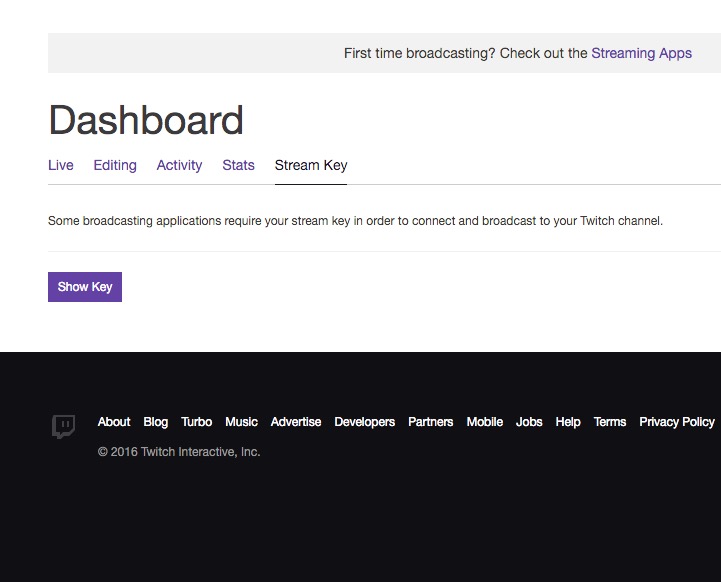Viewport: 721px width, 582px height.
Task: Open the Streaming Apps link
Action: (x=641, y=53)
